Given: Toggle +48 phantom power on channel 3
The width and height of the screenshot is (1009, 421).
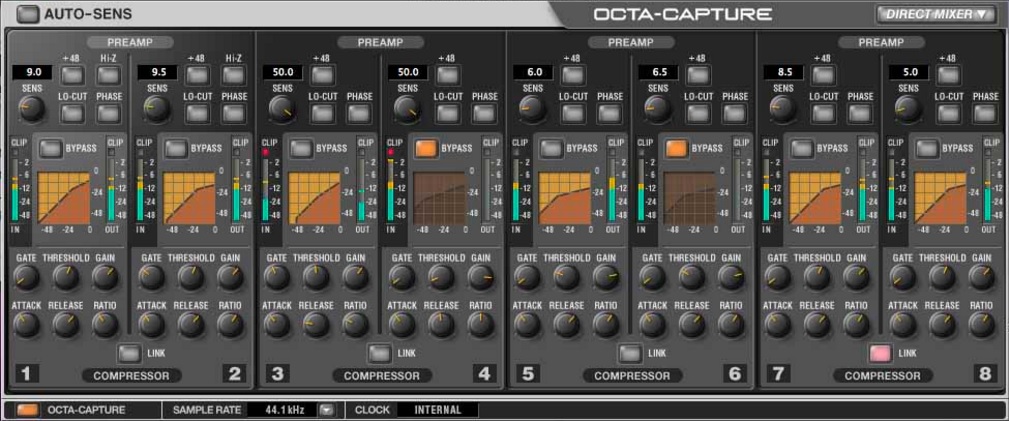Looking at the screenshot, I should [x=324, y=75].
